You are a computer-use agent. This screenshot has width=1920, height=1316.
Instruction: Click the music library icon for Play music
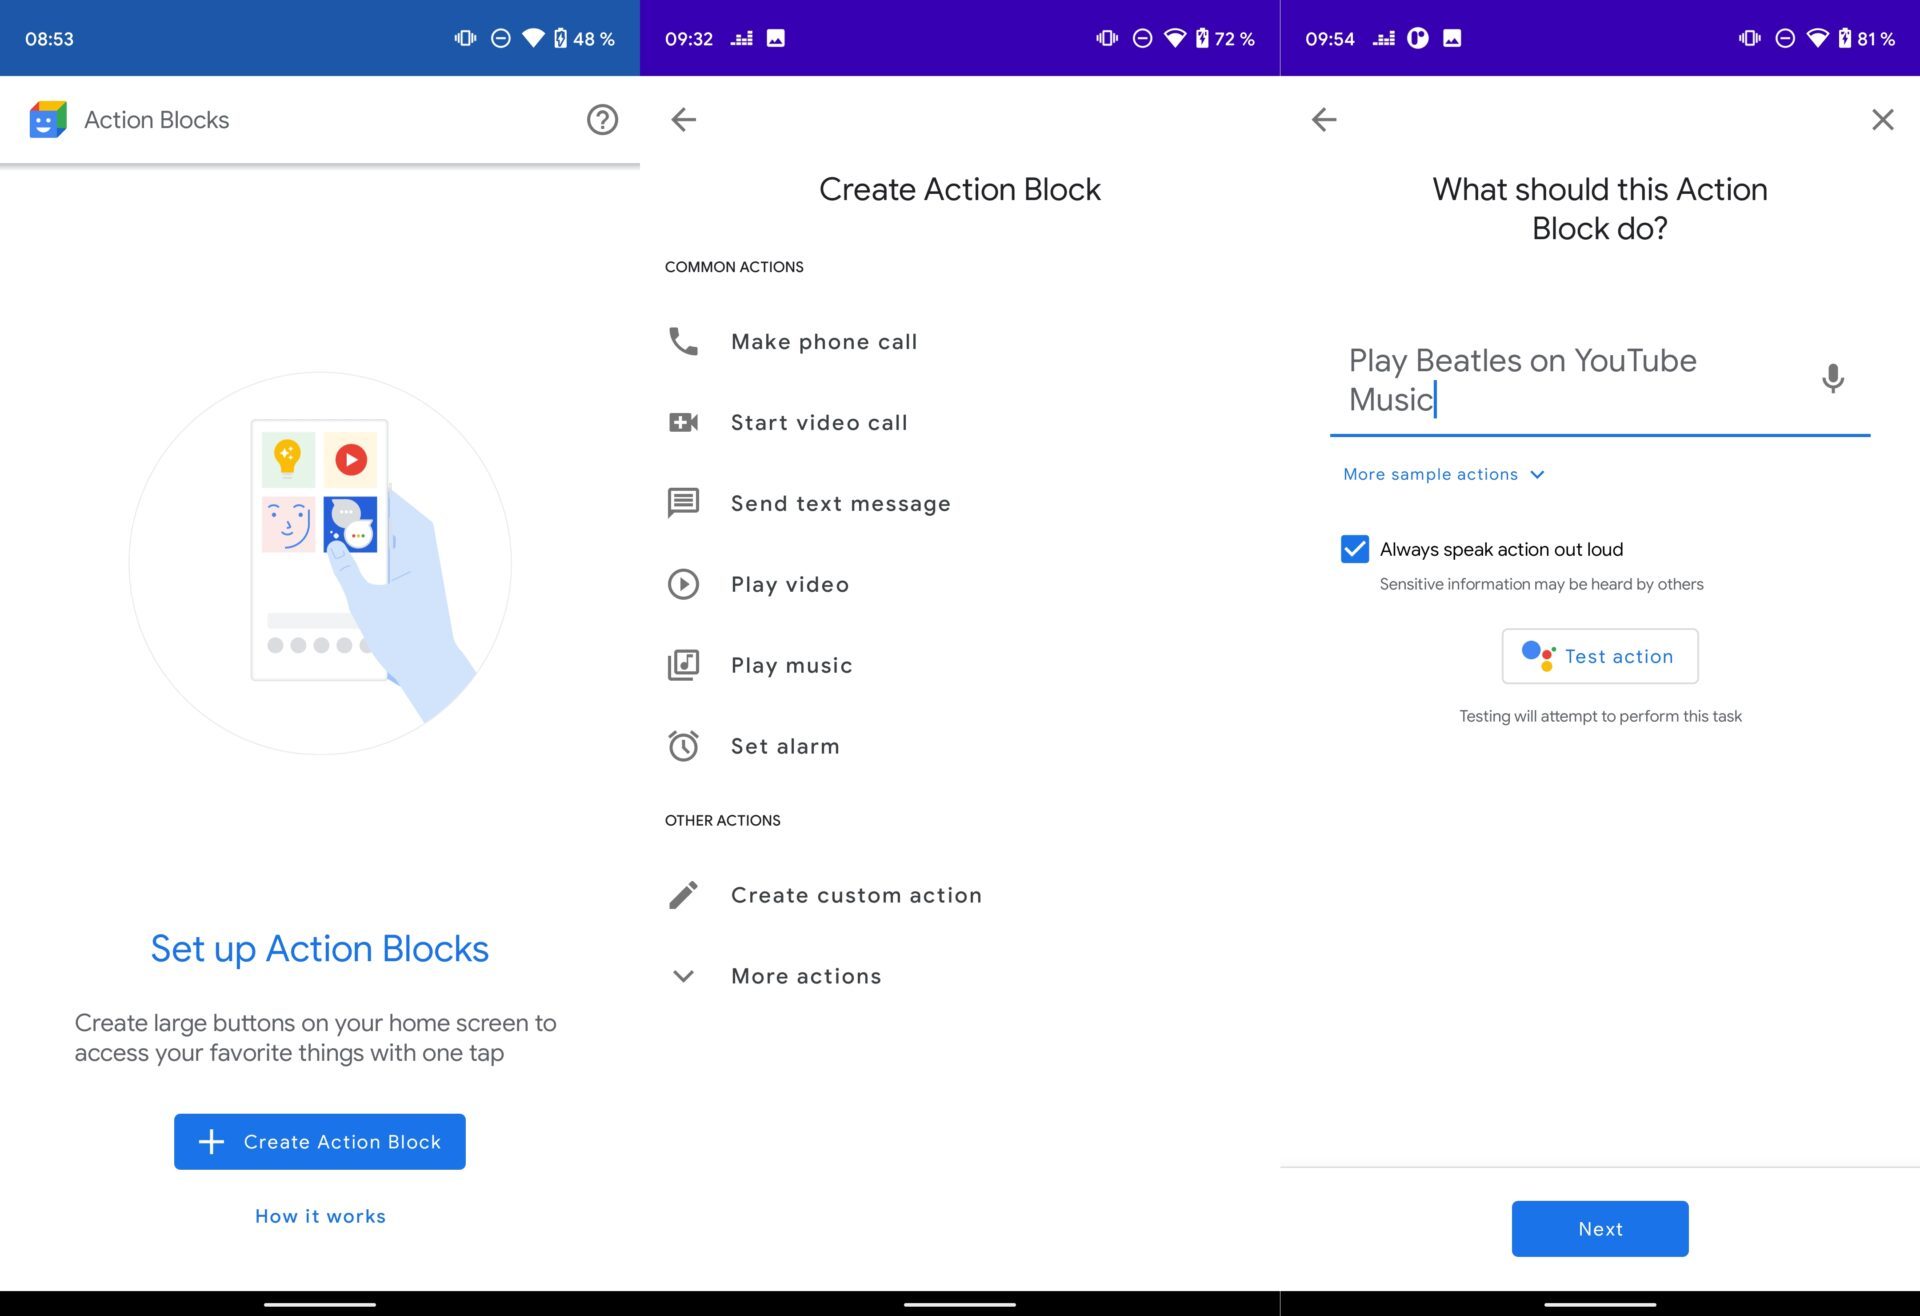click(x=683, y=665)
